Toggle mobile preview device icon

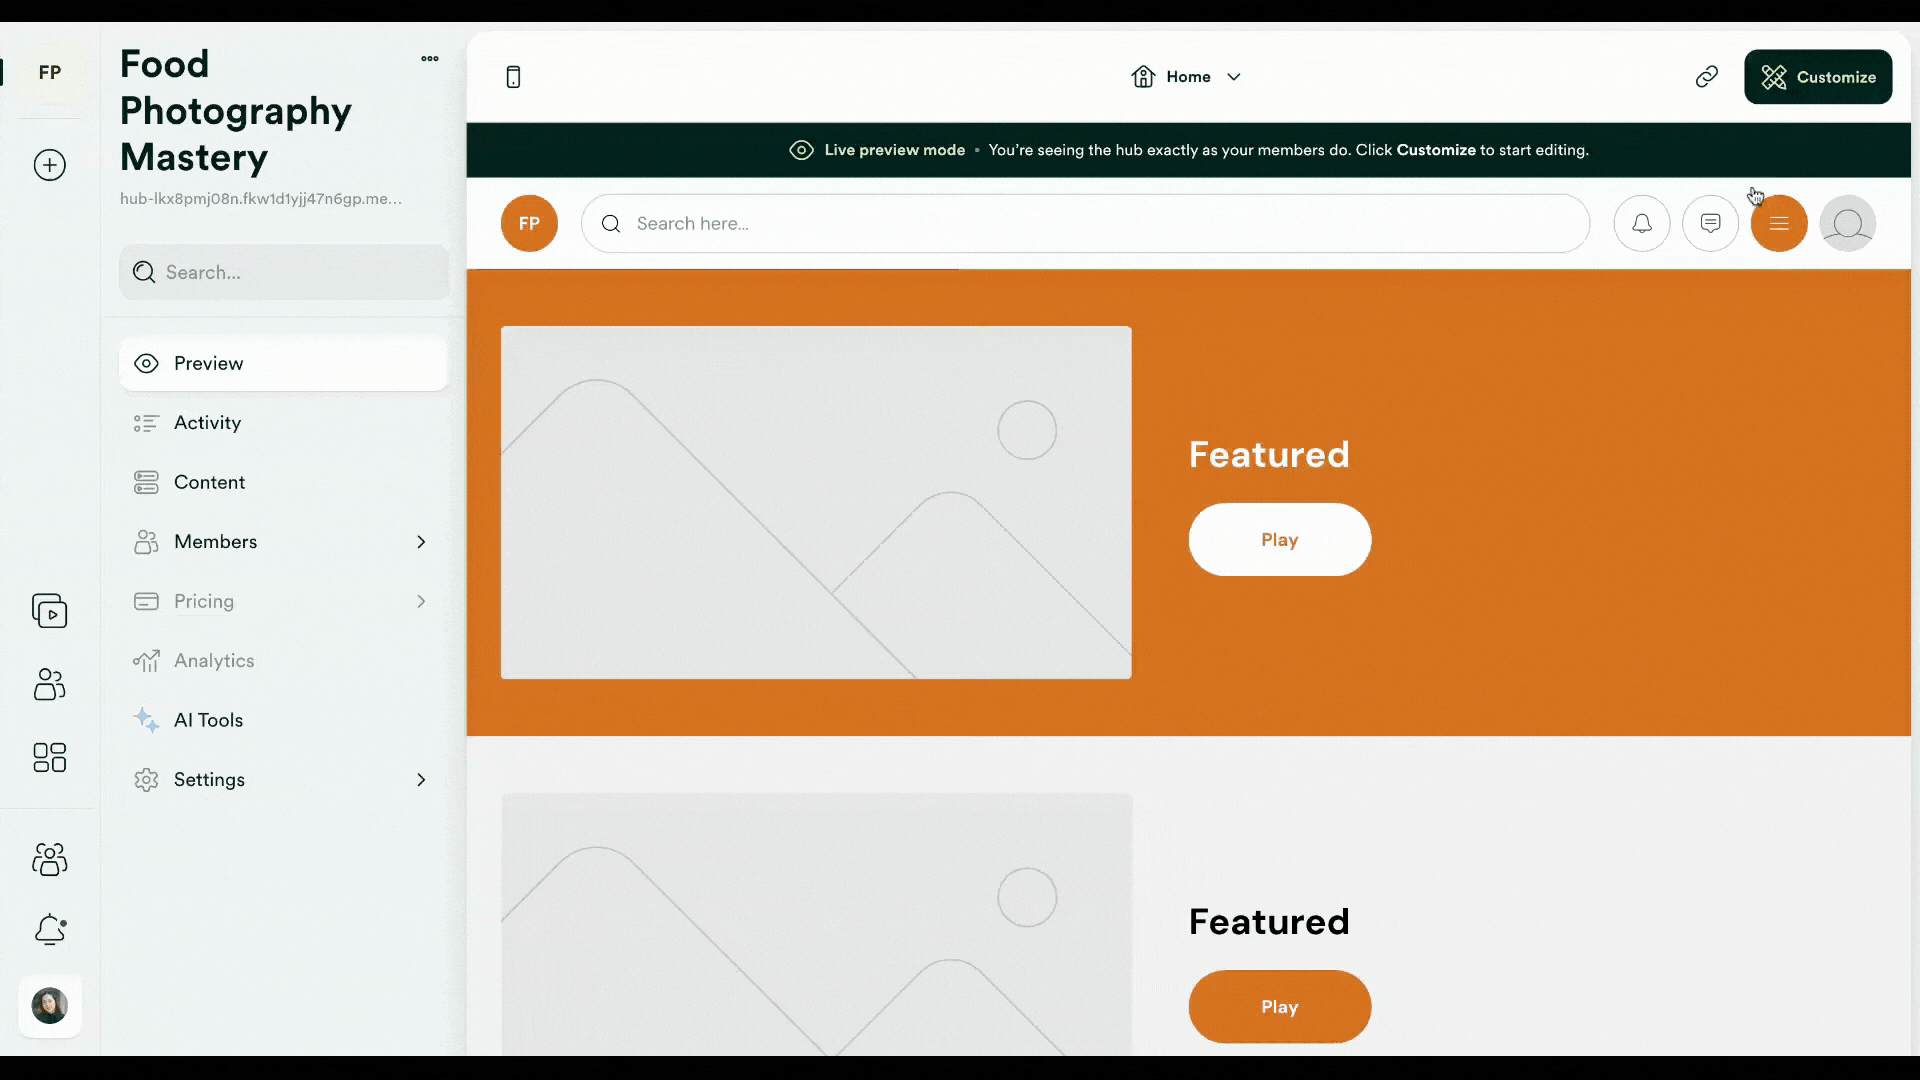tap(513, 77)
